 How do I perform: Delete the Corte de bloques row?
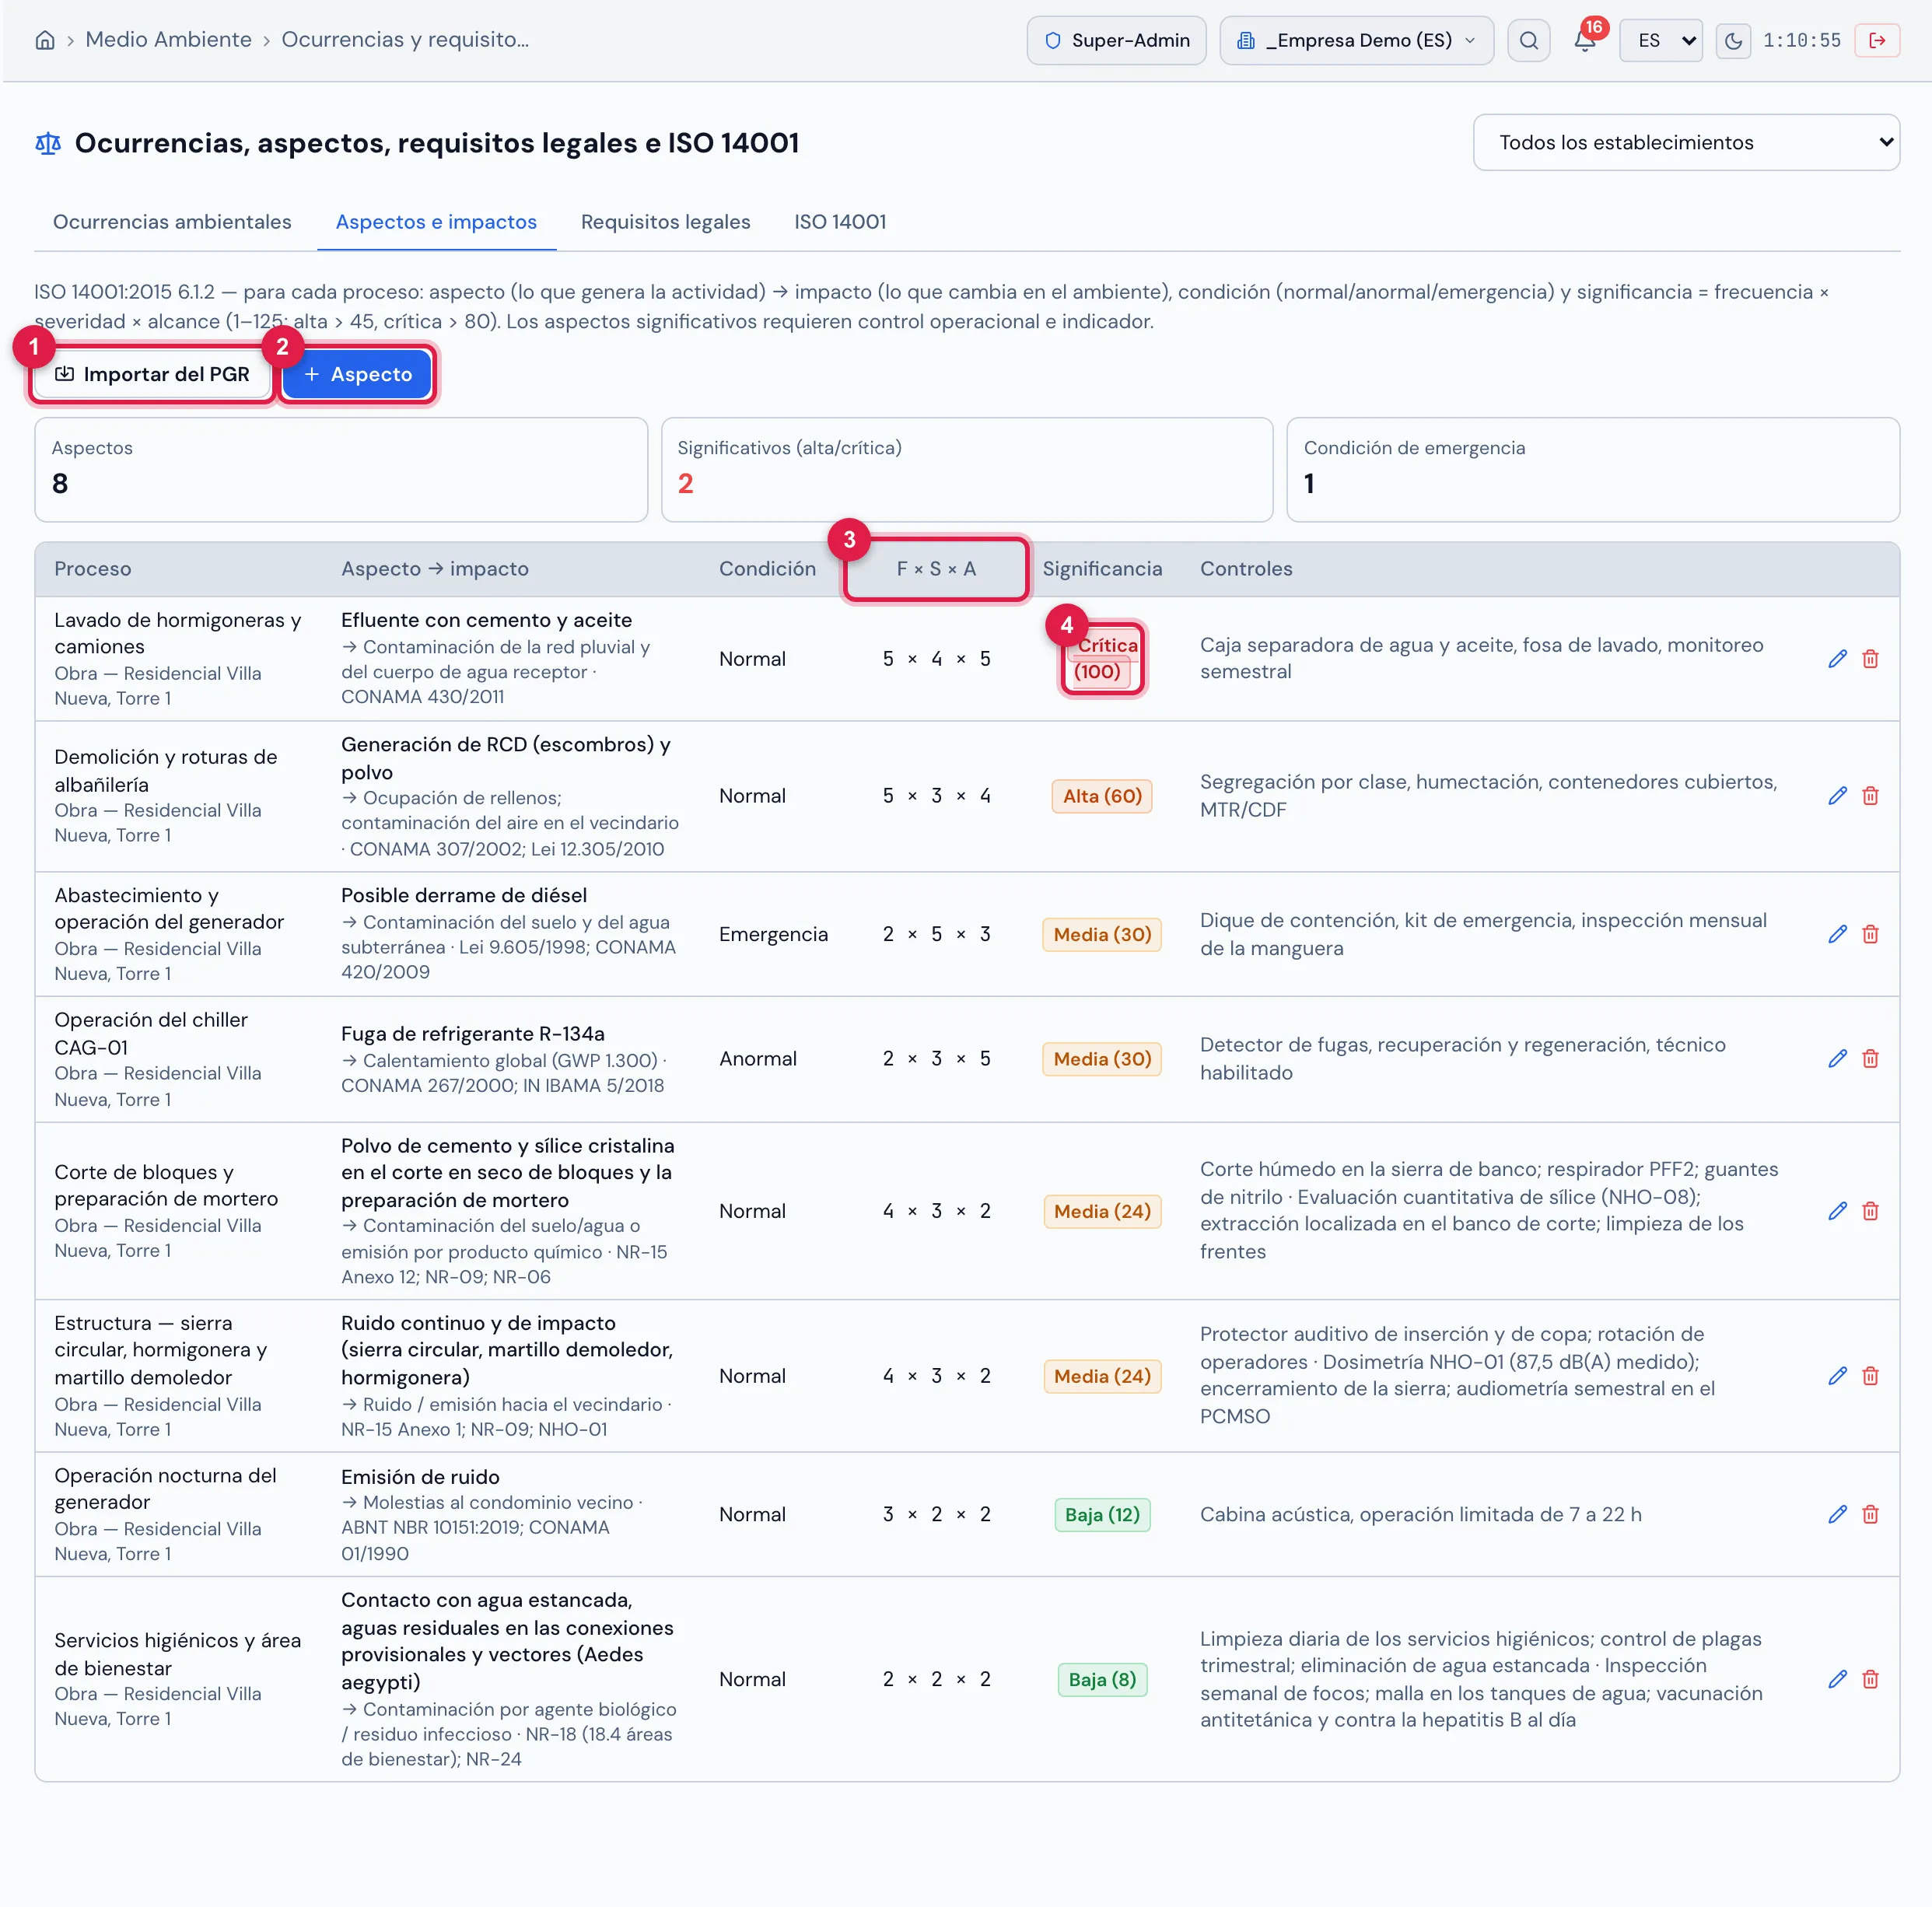click(x=1870, y=1211)
